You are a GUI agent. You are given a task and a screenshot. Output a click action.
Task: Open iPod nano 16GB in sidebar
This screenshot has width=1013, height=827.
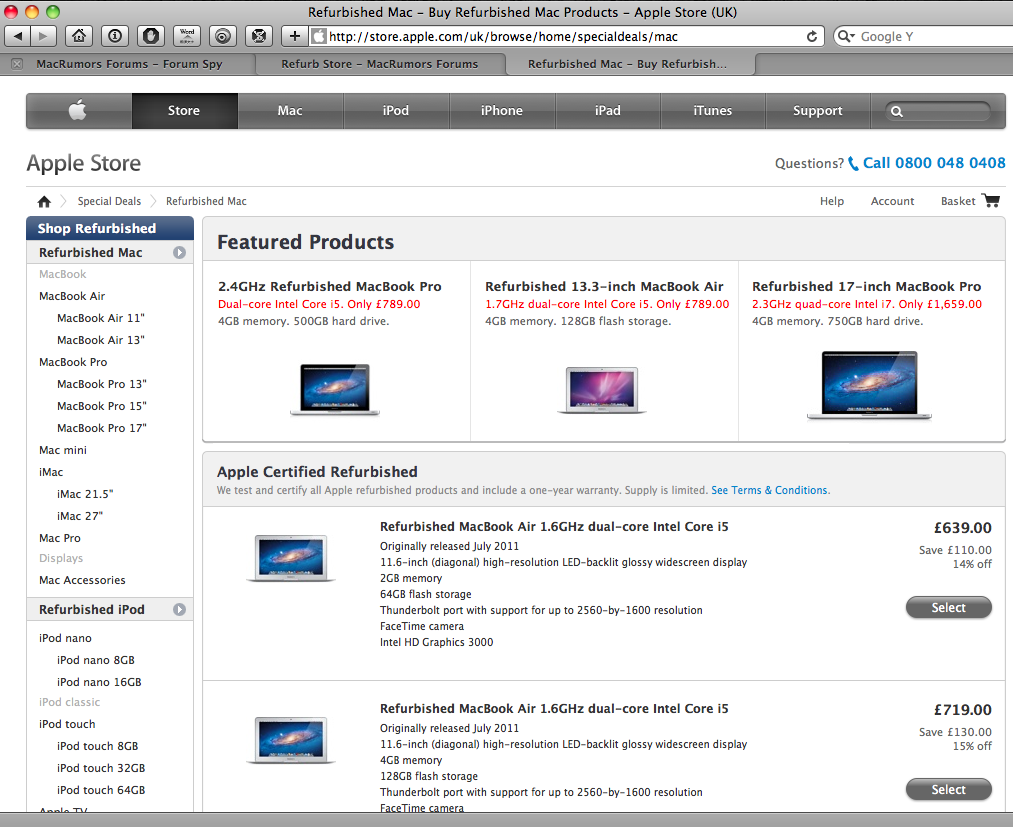(x=99, y=682)
